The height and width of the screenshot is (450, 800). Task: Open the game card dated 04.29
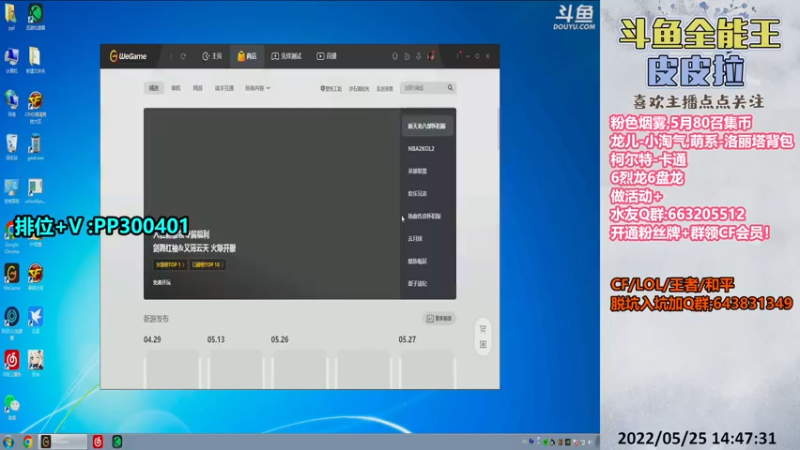[x=172, y=369]
